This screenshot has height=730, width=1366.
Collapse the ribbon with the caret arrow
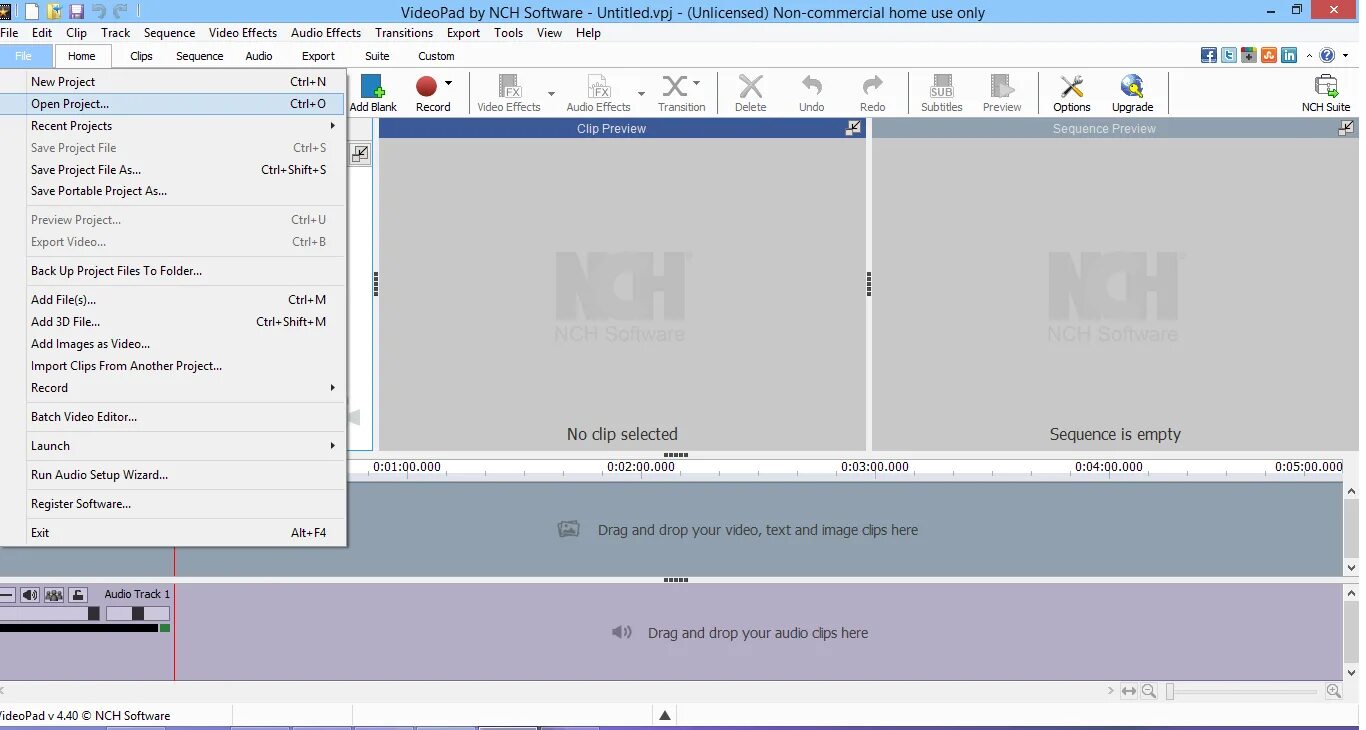coord(1311,56)
